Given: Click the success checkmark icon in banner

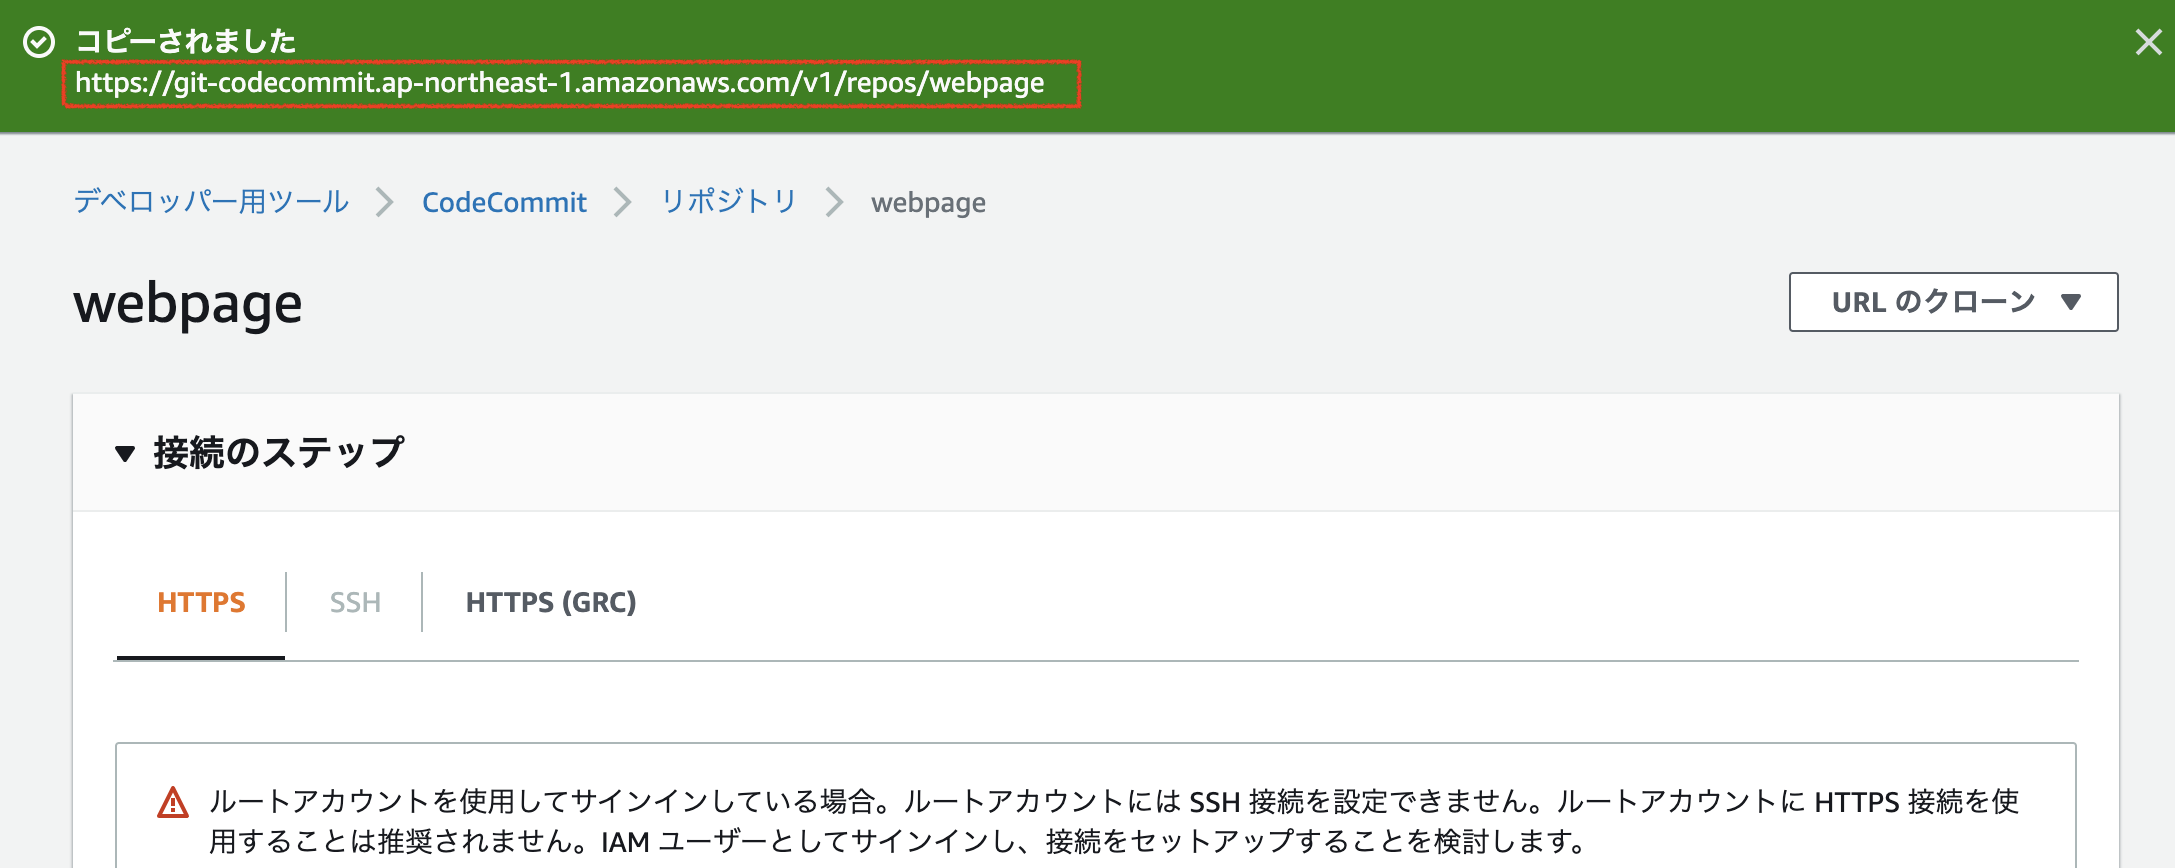Looking at the screenshot, I should [39, 43].
